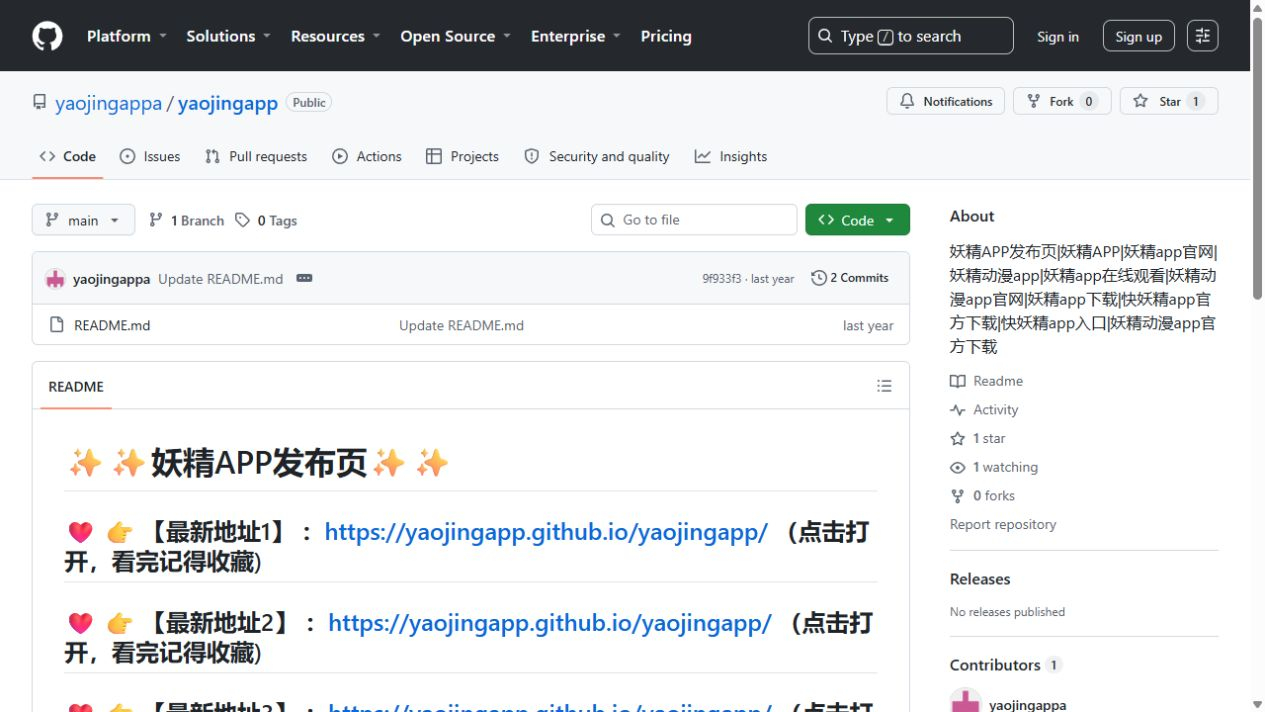Switch to the Issues tab
The image size is (1265, 712).
point(150,156)
